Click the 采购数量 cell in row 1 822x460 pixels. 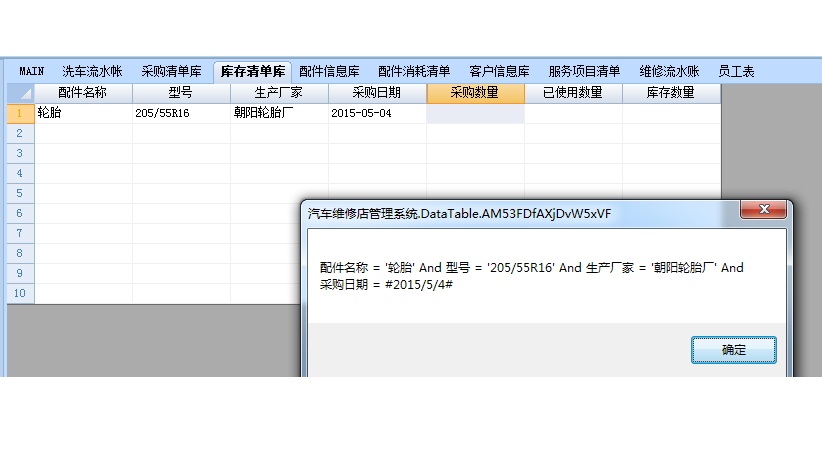(x=475, y=113)
